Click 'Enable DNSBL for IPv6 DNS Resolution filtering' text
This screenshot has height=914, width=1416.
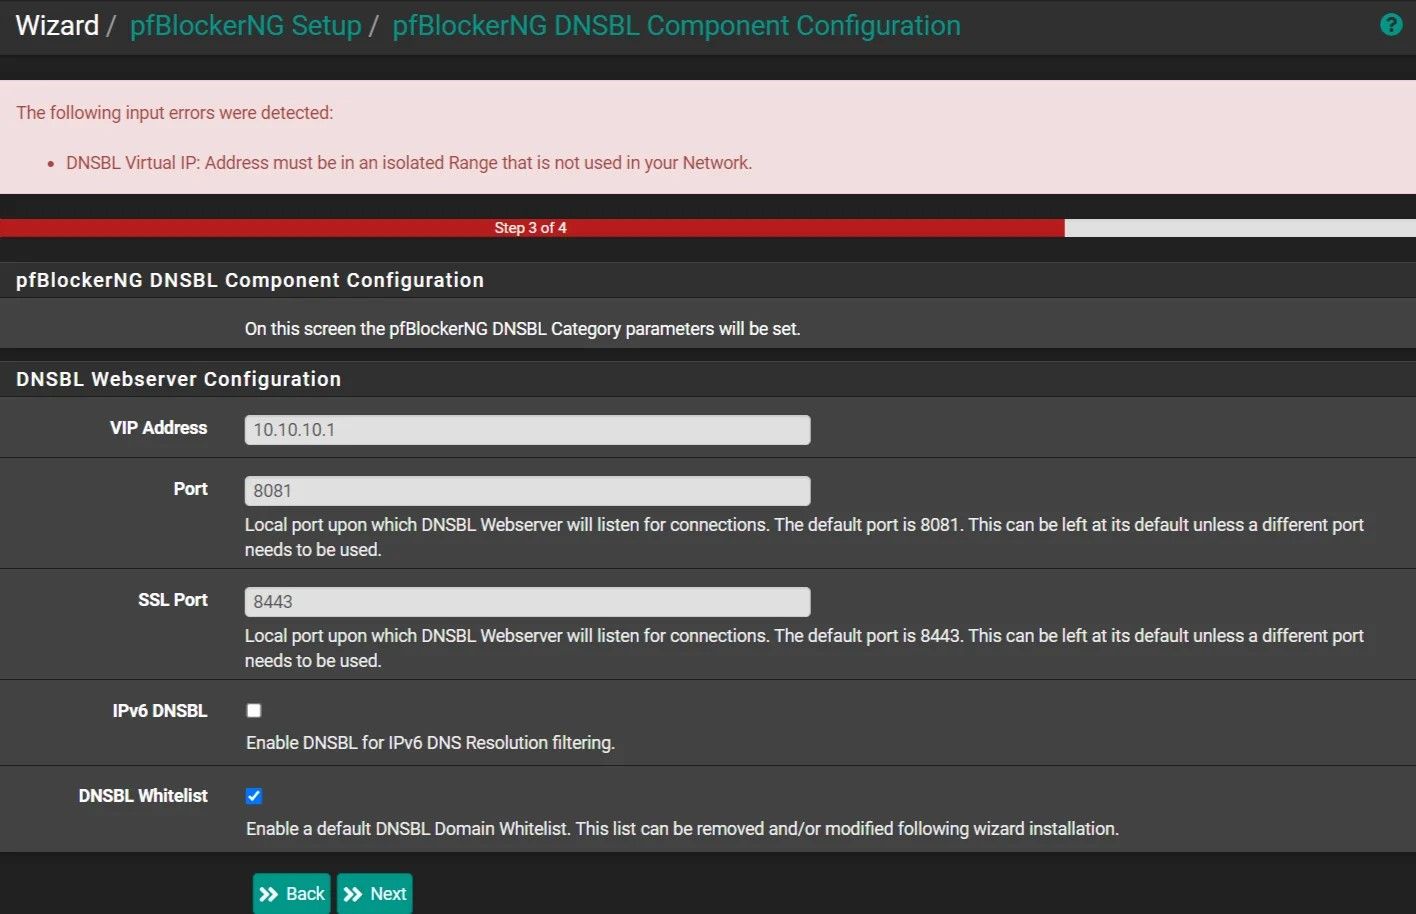pyautogui.click(x=431, y=743)
